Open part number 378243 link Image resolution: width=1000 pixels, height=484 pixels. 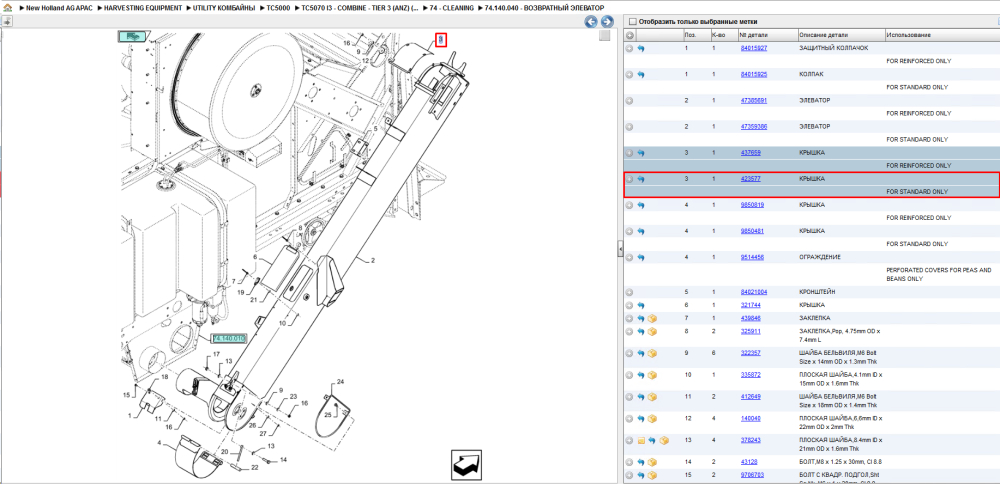pos(750,440)
